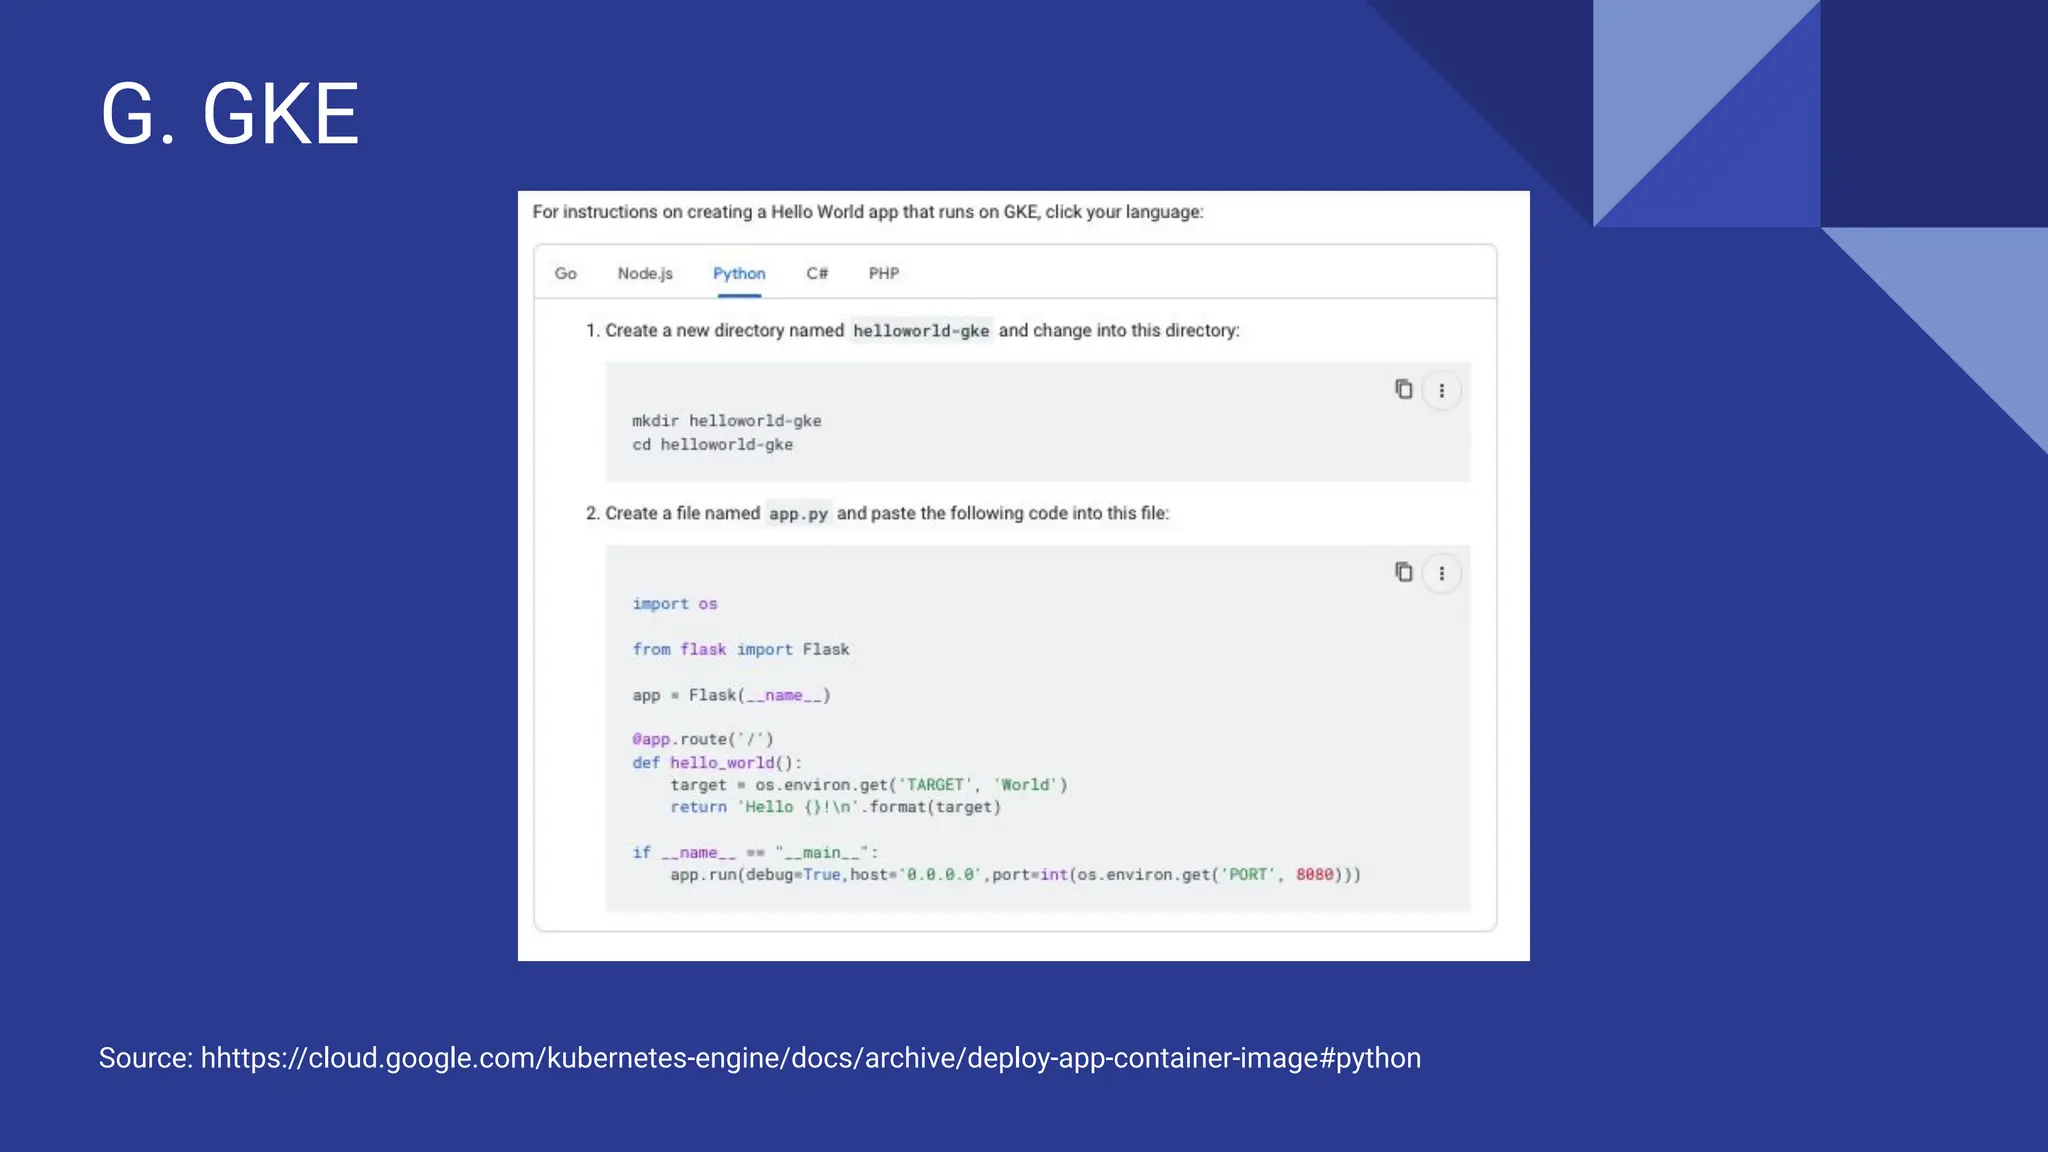Viewport: 2048px width, 1152px height.
Task: Copy the mkdir helloworld-gke code block
Action: coord(1403,389)
